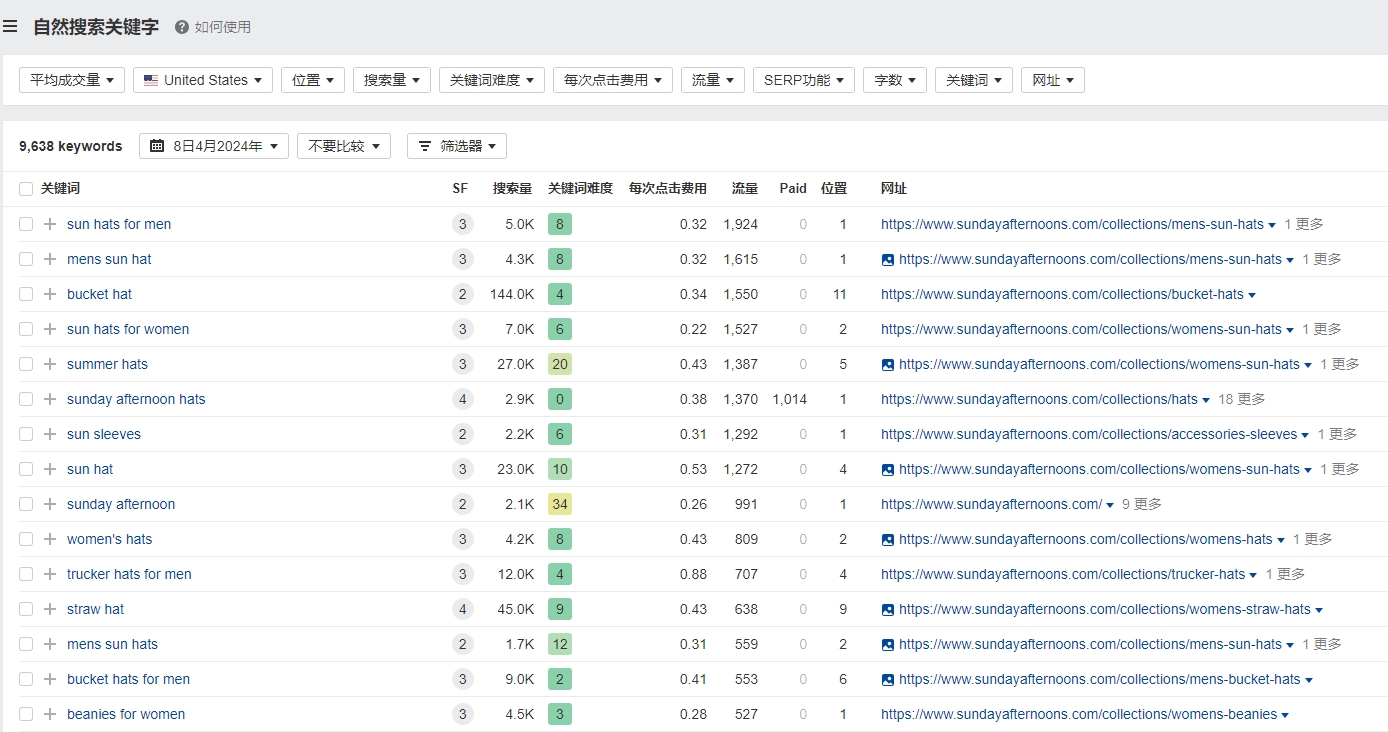Open the 流量 filter dropdown
Viewport: 1388px width, 732px height.
tap(713, 80)
